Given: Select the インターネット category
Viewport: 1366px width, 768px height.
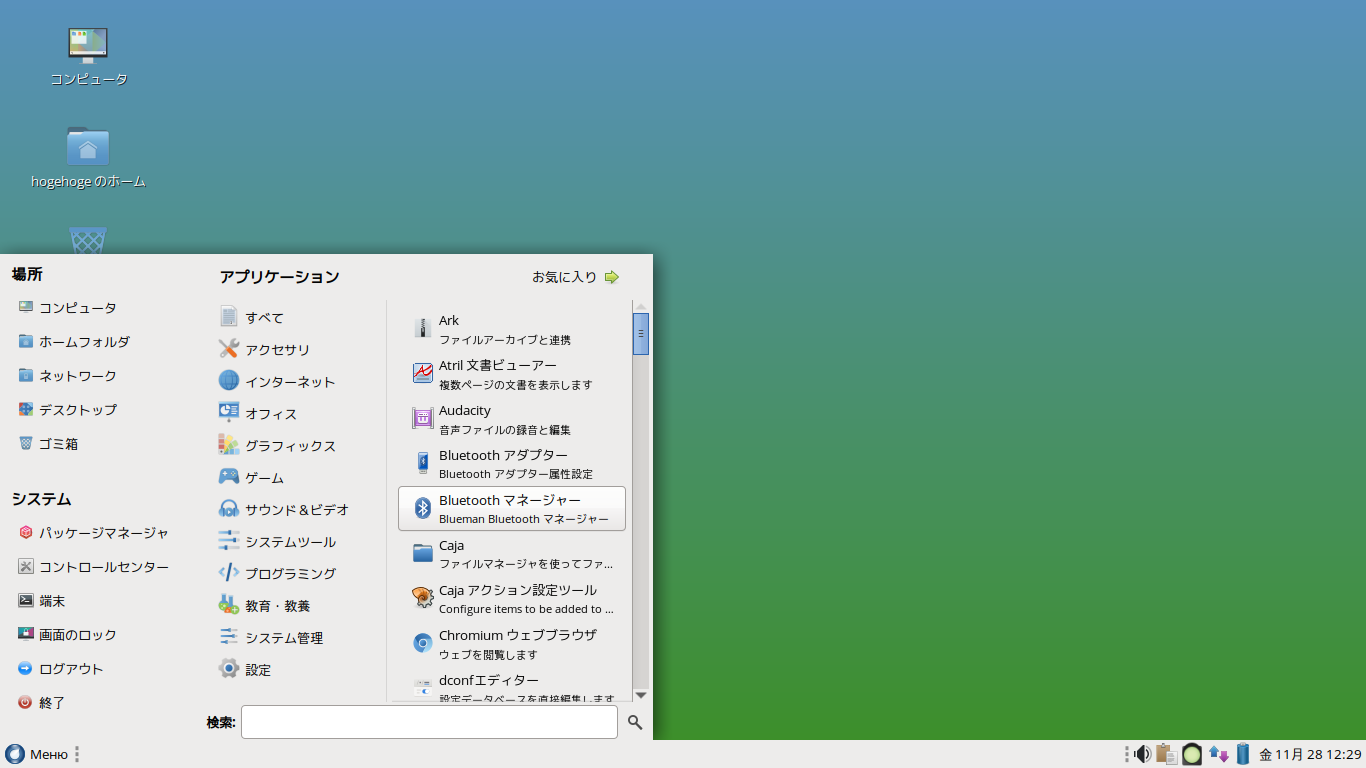Looking at the screenshot, I should click(x=277, y=382).
